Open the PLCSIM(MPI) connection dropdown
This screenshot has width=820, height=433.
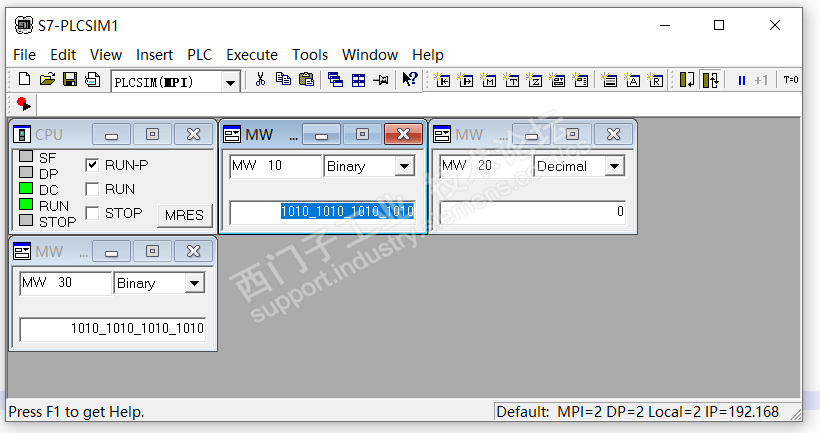tap(230, 83)
